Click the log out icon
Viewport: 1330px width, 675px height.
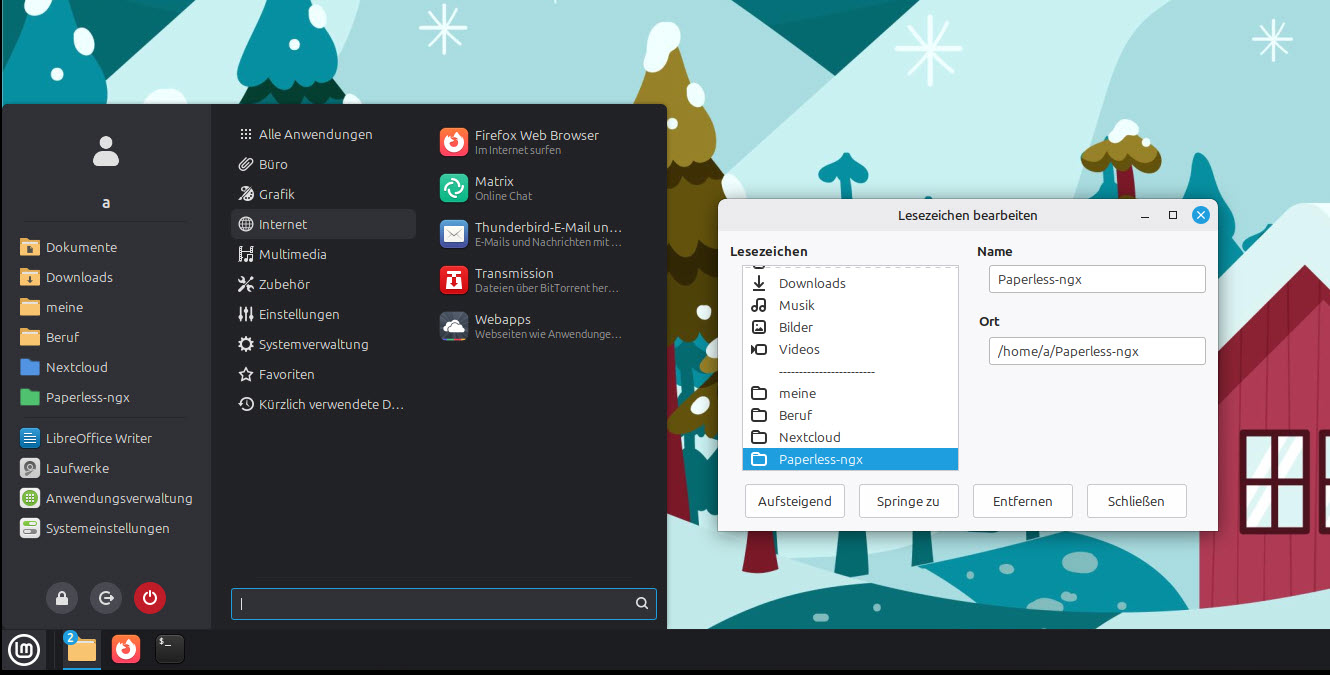[106, 598]
